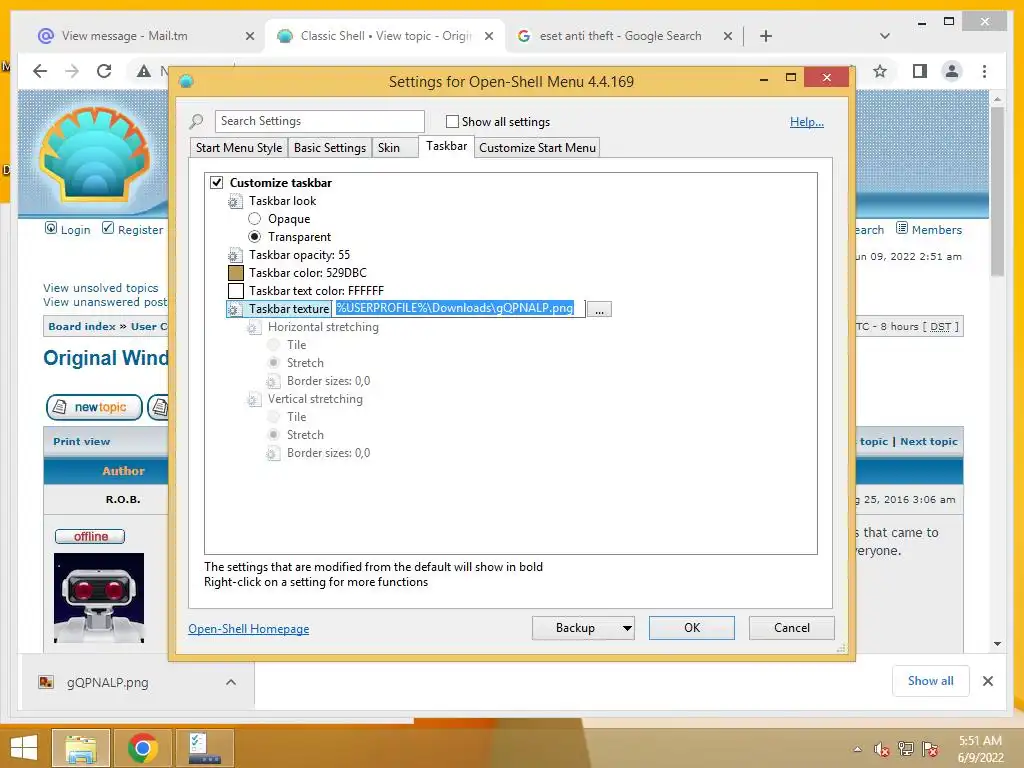This screenshot has width=1024, height=768.
Task: Select Tile under Horizontal stretching
Action: click(274, 345)
